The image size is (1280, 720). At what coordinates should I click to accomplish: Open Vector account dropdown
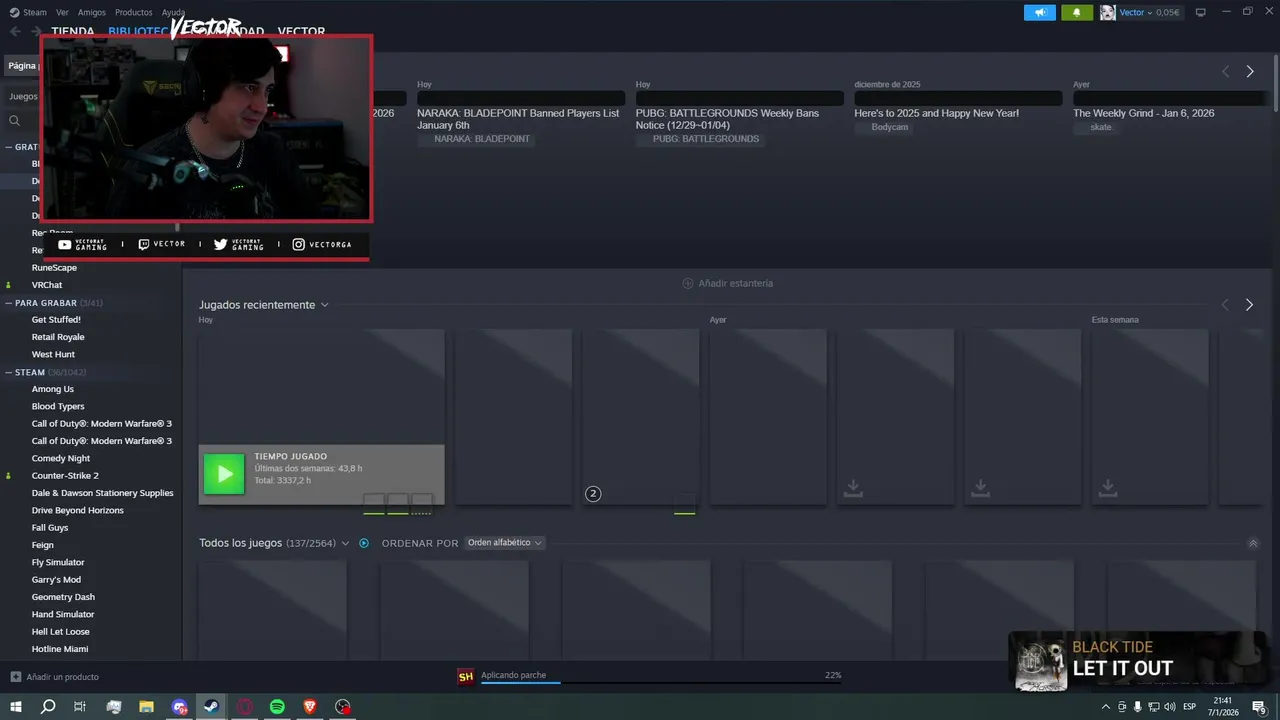1138,12
